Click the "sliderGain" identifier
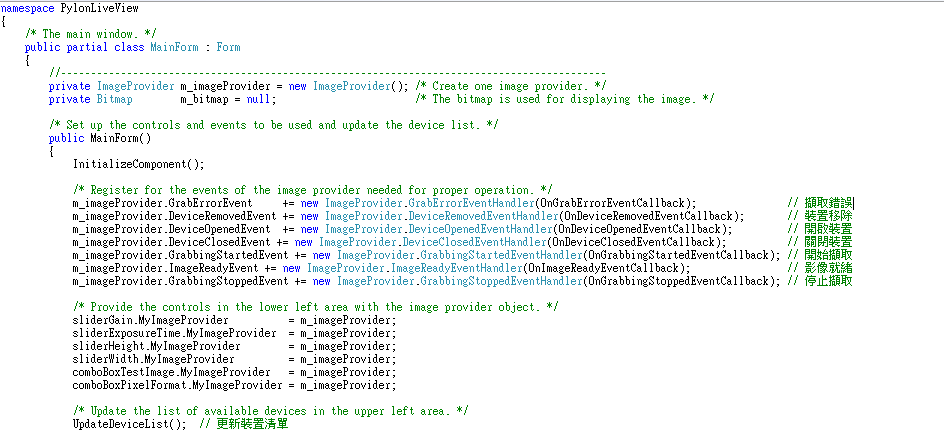 102,320
